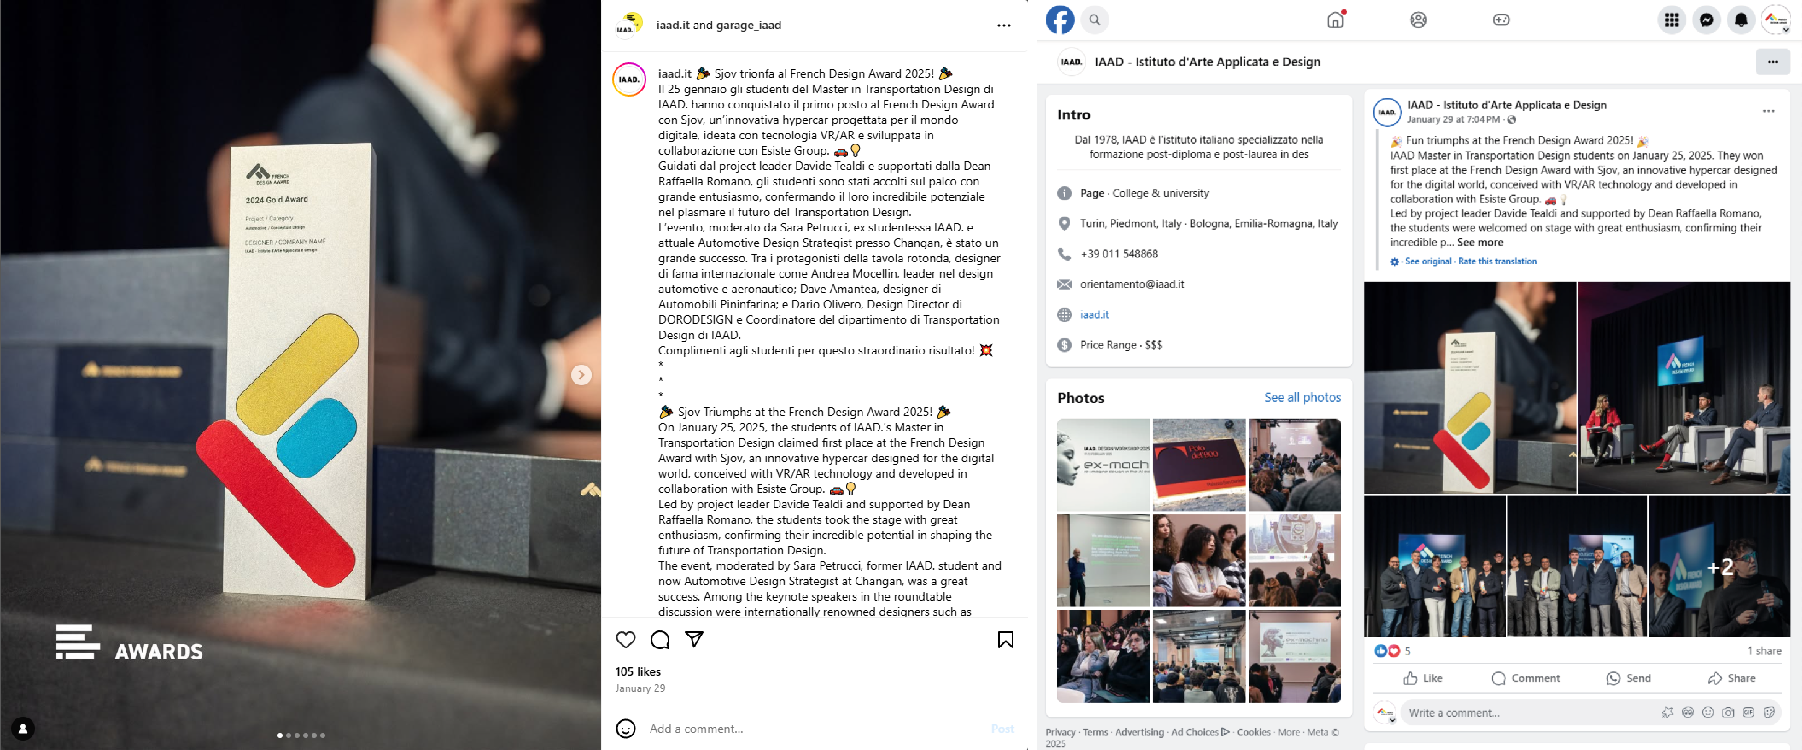Like the Instagram post with heart icon

click(x=626, y=639)
